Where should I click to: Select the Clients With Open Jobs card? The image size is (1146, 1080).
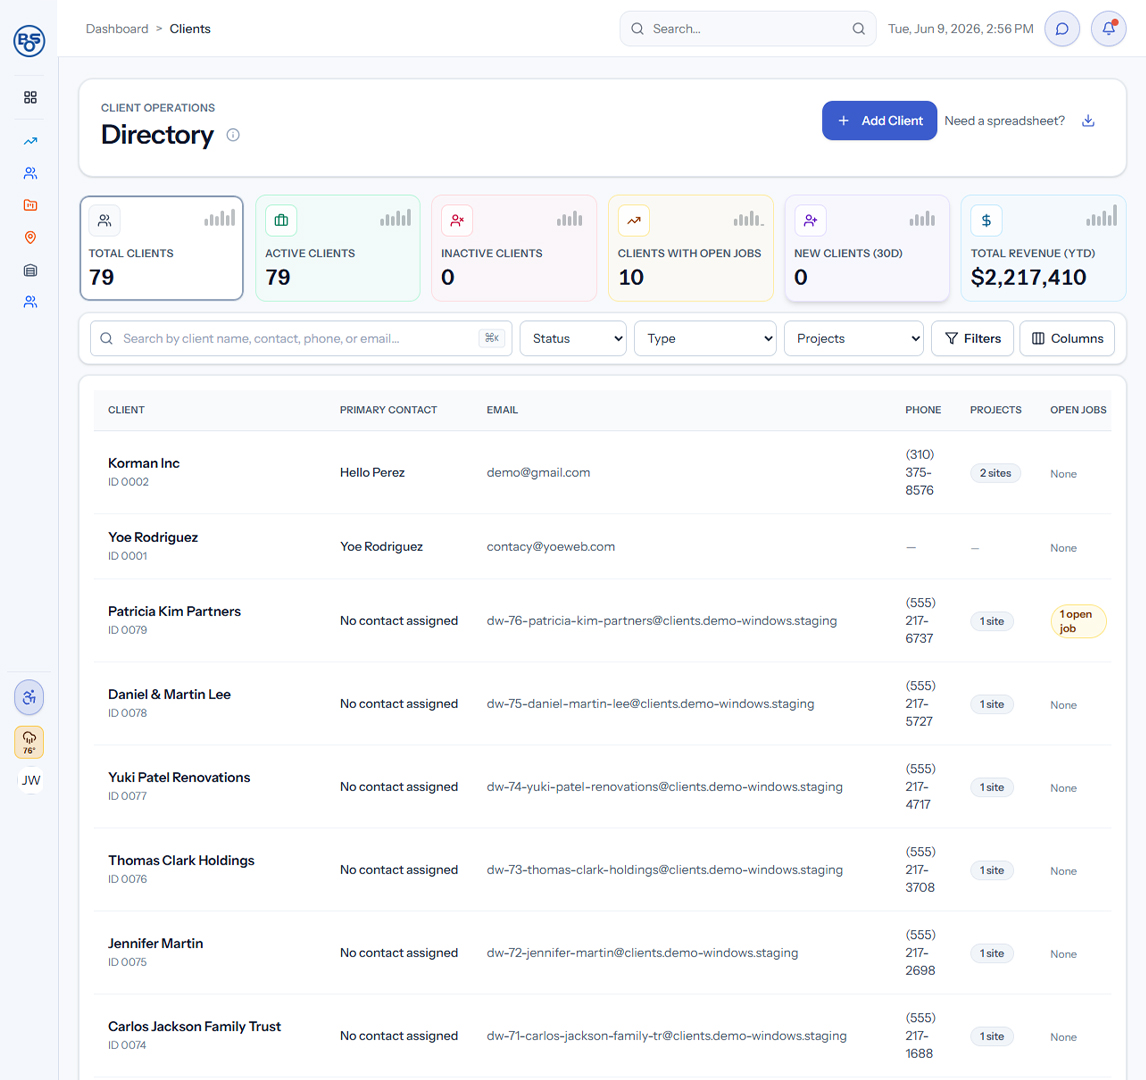point(691,248)
